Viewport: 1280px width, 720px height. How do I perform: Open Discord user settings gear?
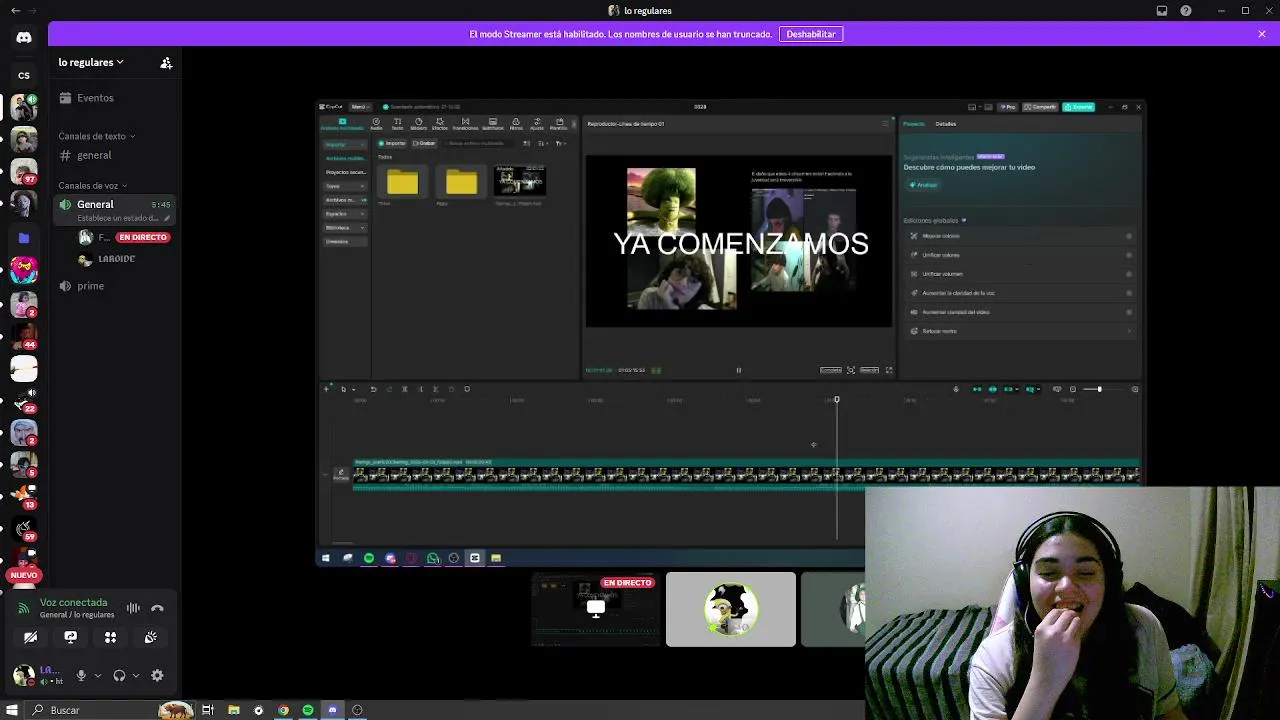[x=157, y=676]
